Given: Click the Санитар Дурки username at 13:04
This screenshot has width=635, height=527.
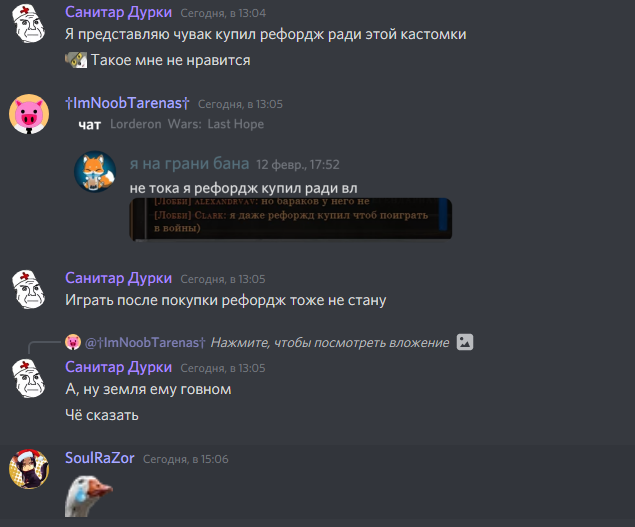Looking at the screenshot, I should 118,12.
